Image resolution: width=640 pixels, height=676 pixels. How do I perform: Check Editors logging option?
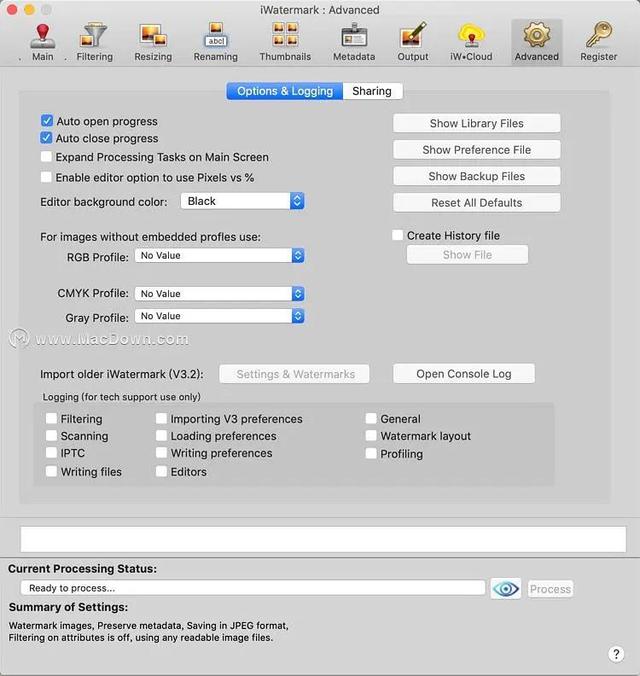161,471
